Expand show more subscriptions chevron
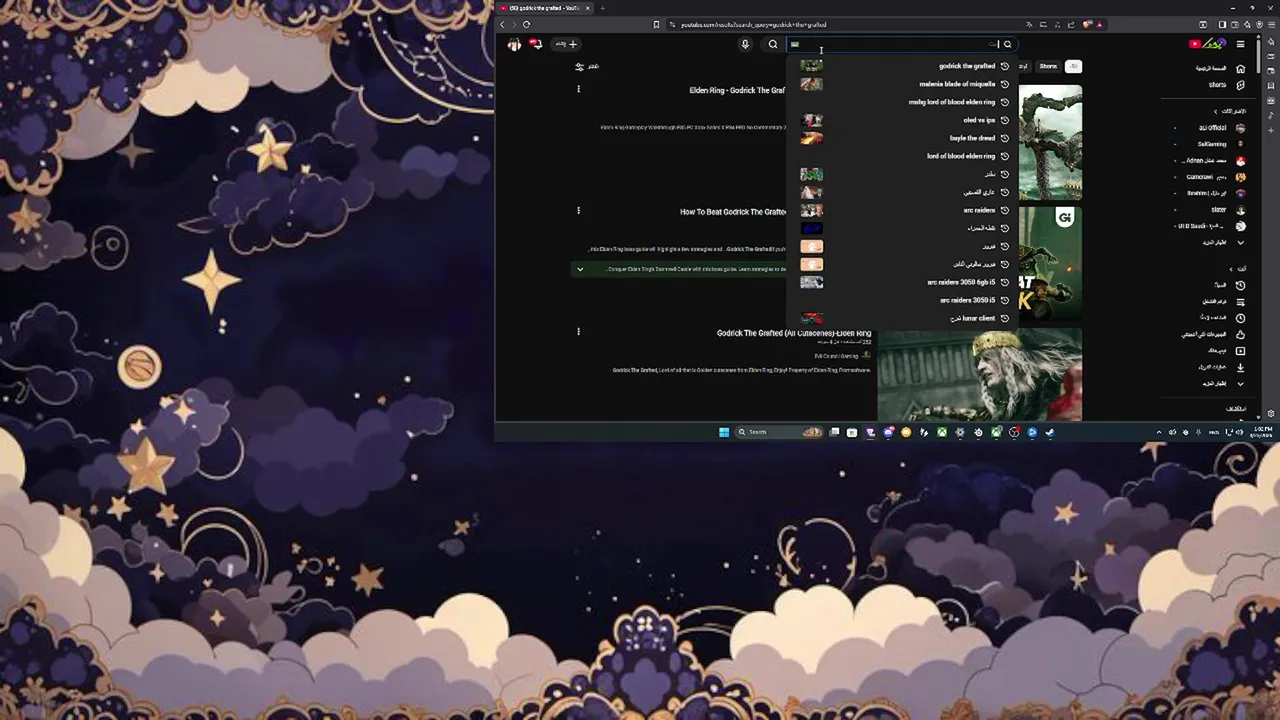The image size is (1280, 720). click(x=1241, y=242)
